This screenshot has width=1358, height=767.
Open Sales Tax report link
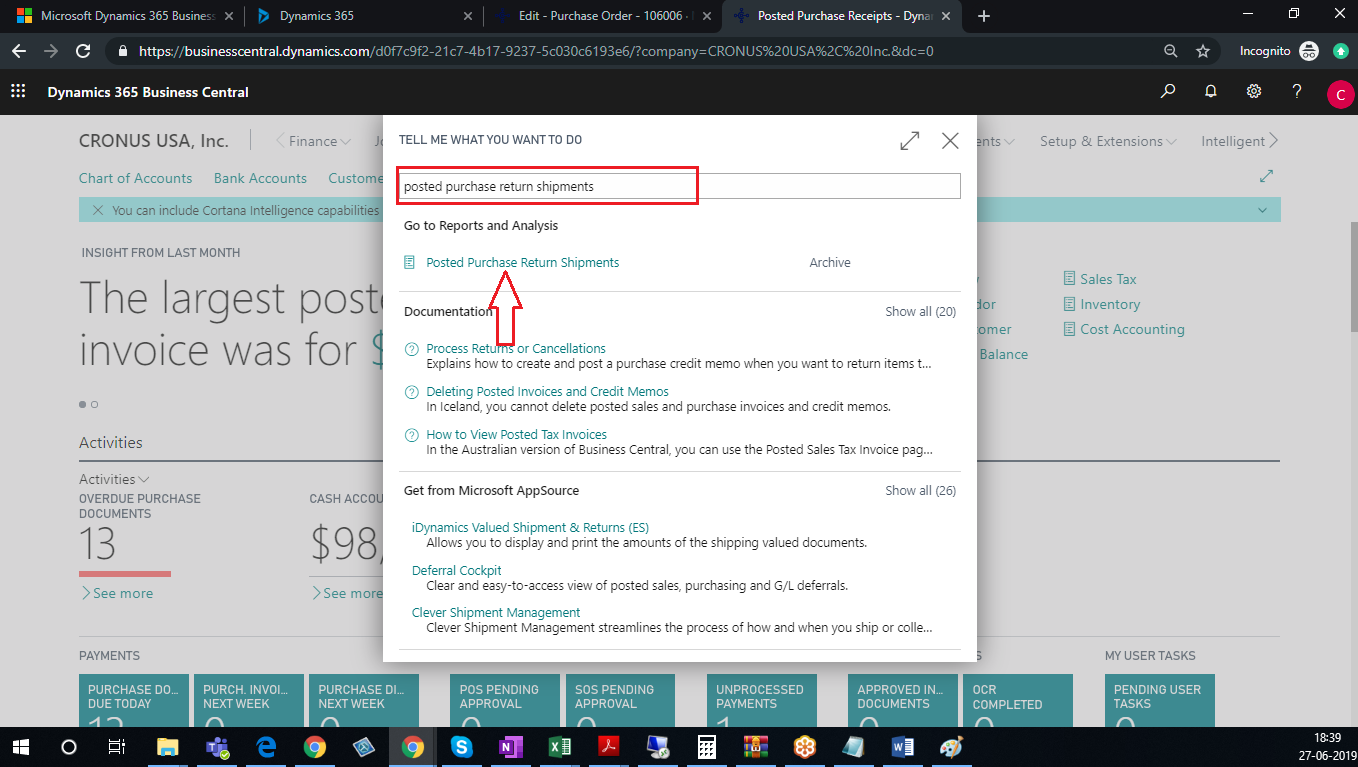point(1108,279)
